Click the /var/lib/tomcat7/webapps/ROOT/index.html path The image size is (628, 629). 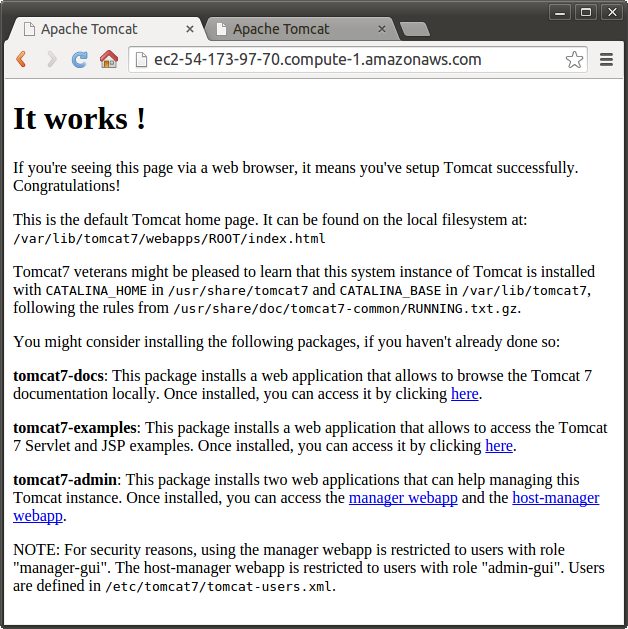pyautogui.click(x=169, y=239)
